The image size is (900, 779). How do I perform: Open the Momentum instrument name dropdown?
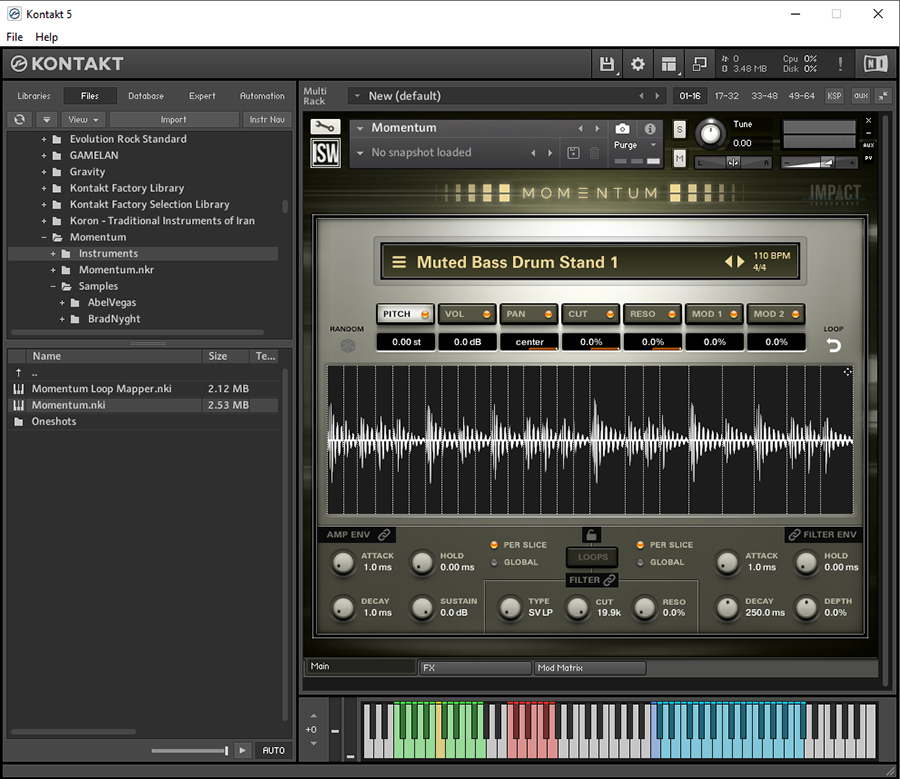pos(360,128)
